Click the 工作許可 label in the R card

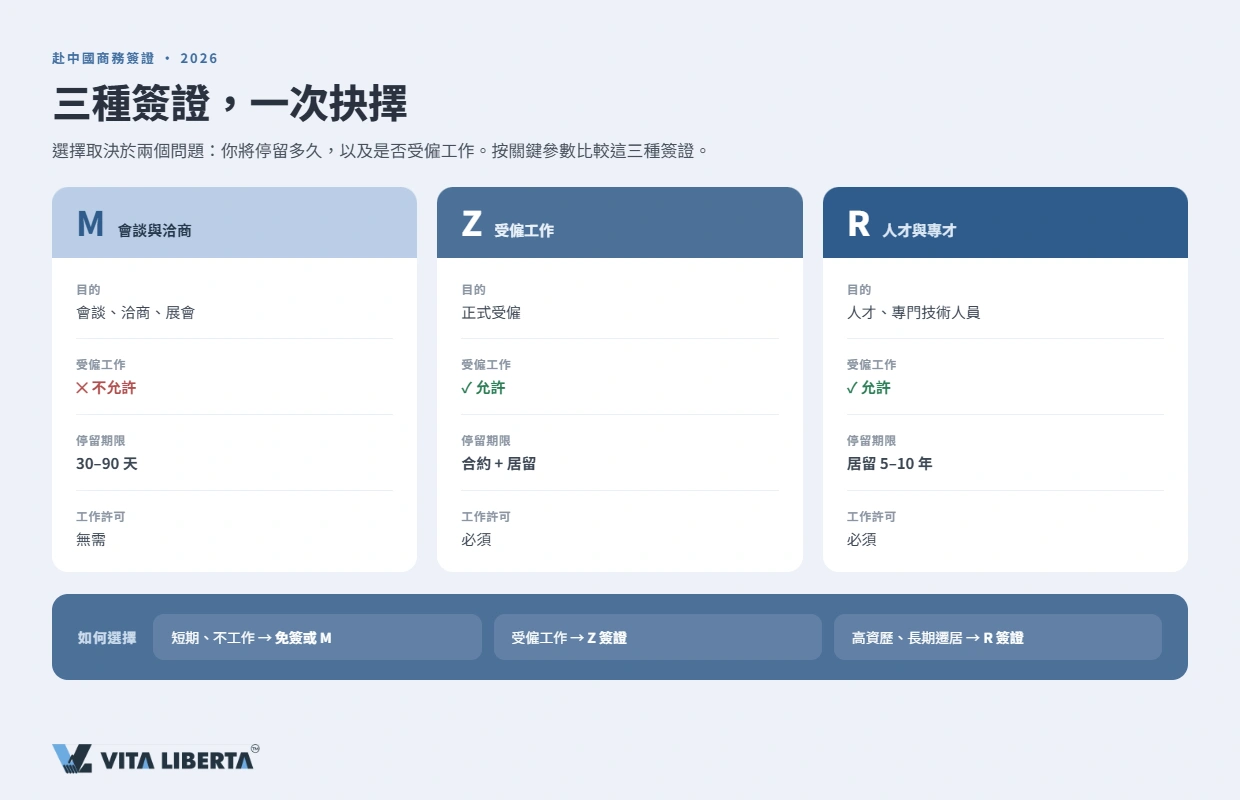(x=871, y=517)
